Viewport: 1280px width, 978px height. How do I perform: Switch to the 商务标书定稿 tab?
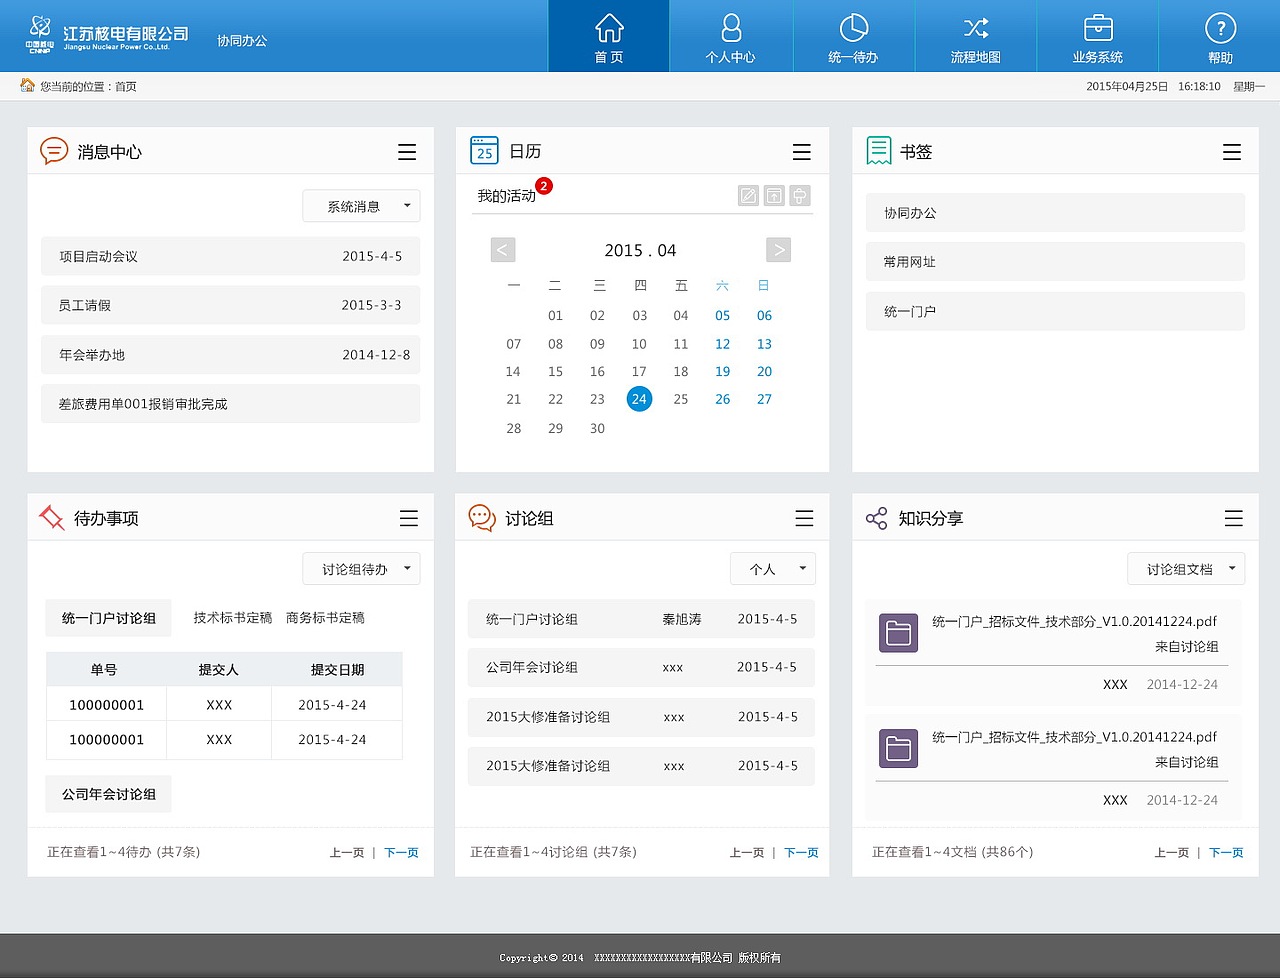coord(325,618)
